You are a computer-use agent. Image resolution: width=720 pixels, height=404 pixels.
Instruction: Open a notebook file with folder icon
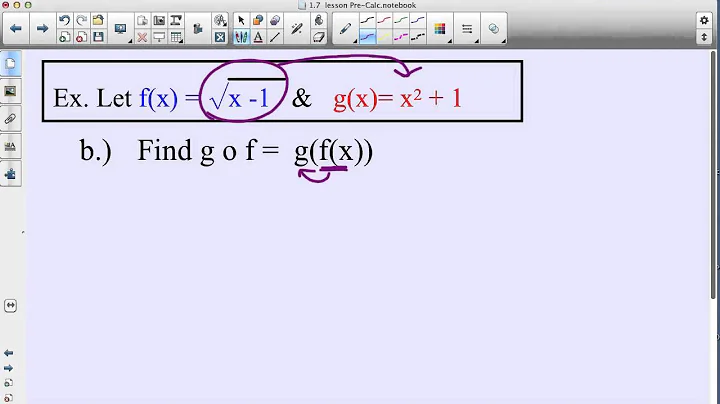click(98, 20)
